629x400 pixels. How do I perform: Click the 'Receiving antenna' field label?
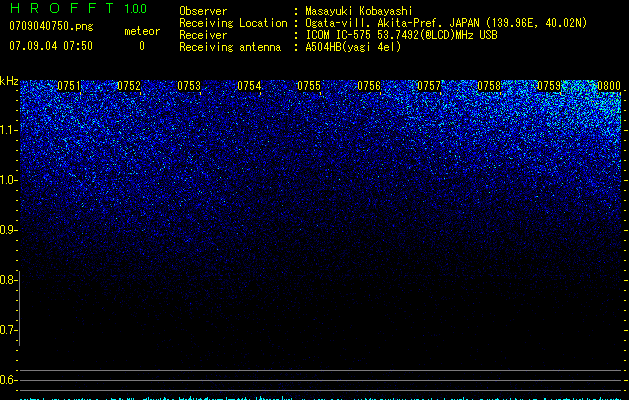coord(230,47)
